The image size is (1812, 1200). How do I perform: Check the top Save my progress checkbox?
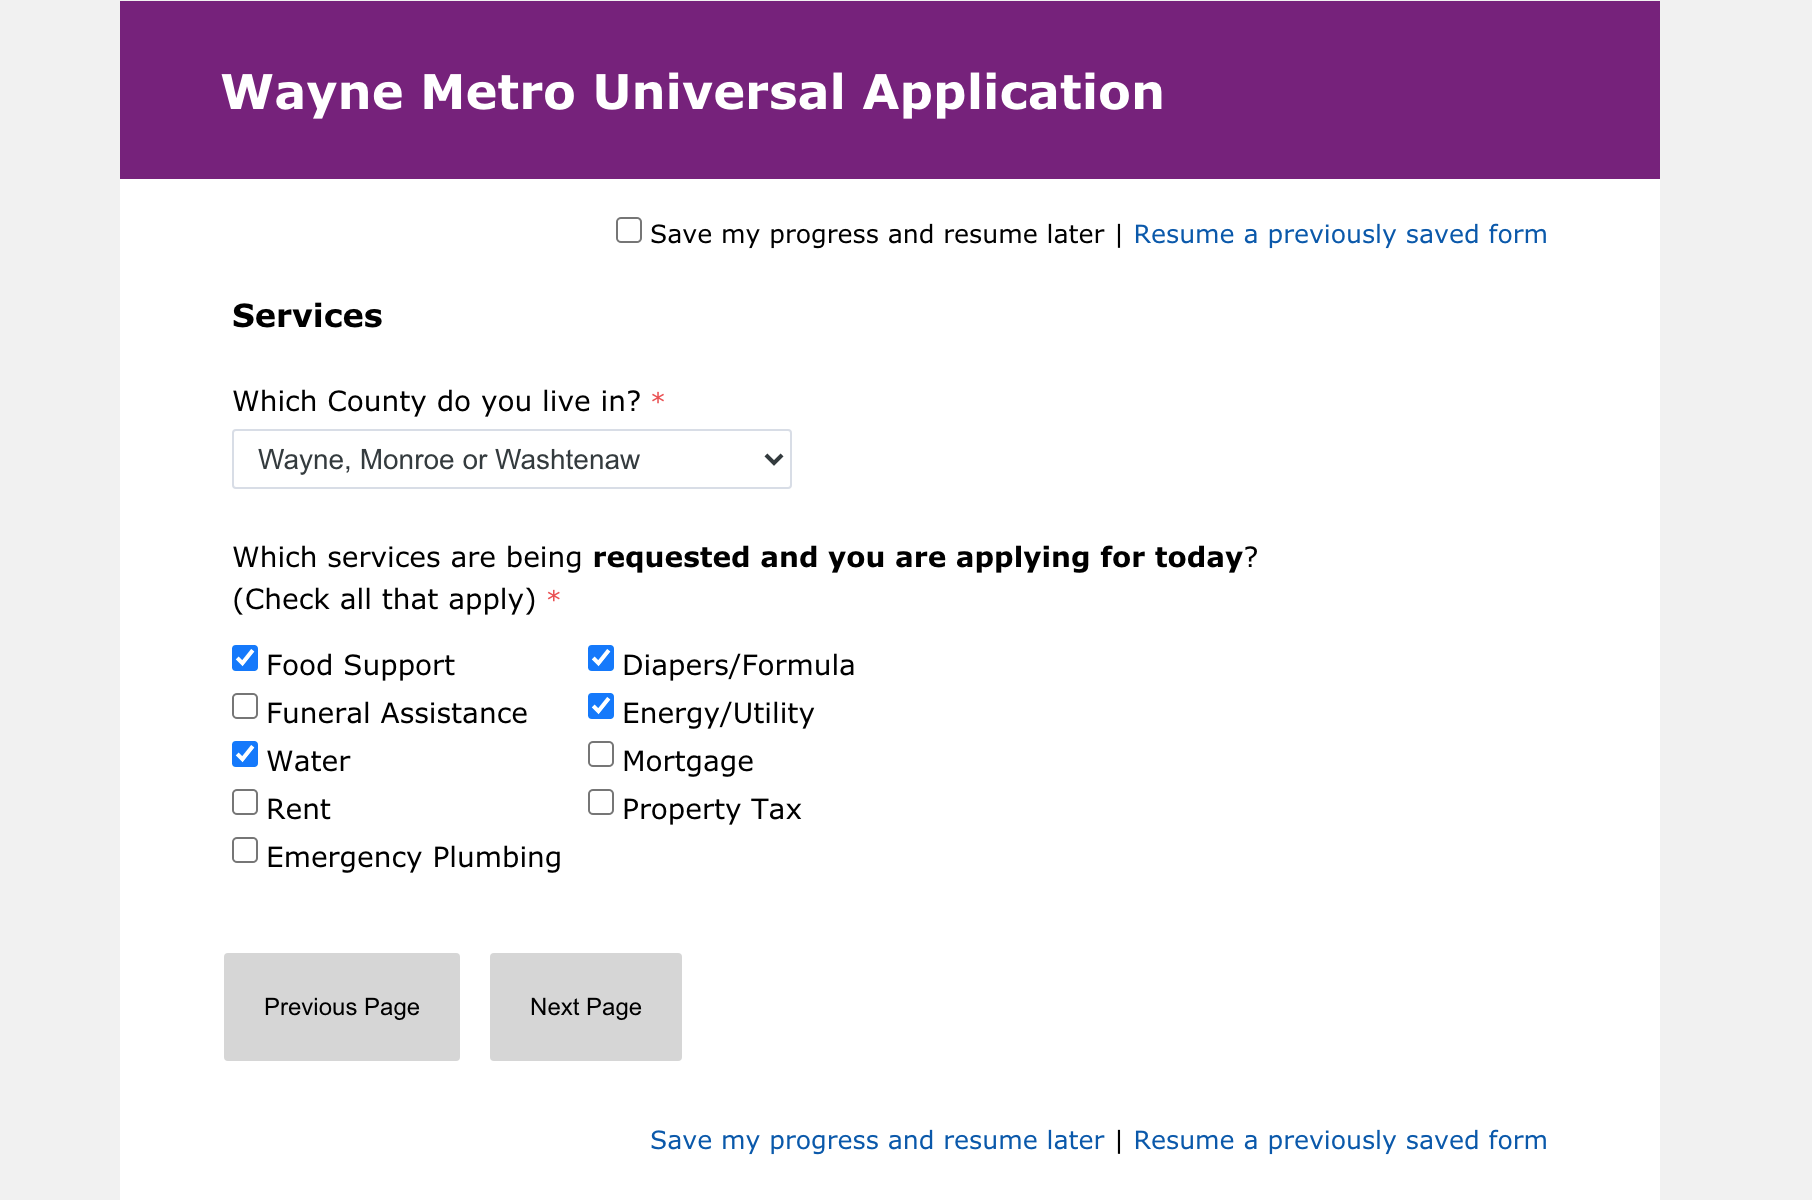click(x=629, y=231)
